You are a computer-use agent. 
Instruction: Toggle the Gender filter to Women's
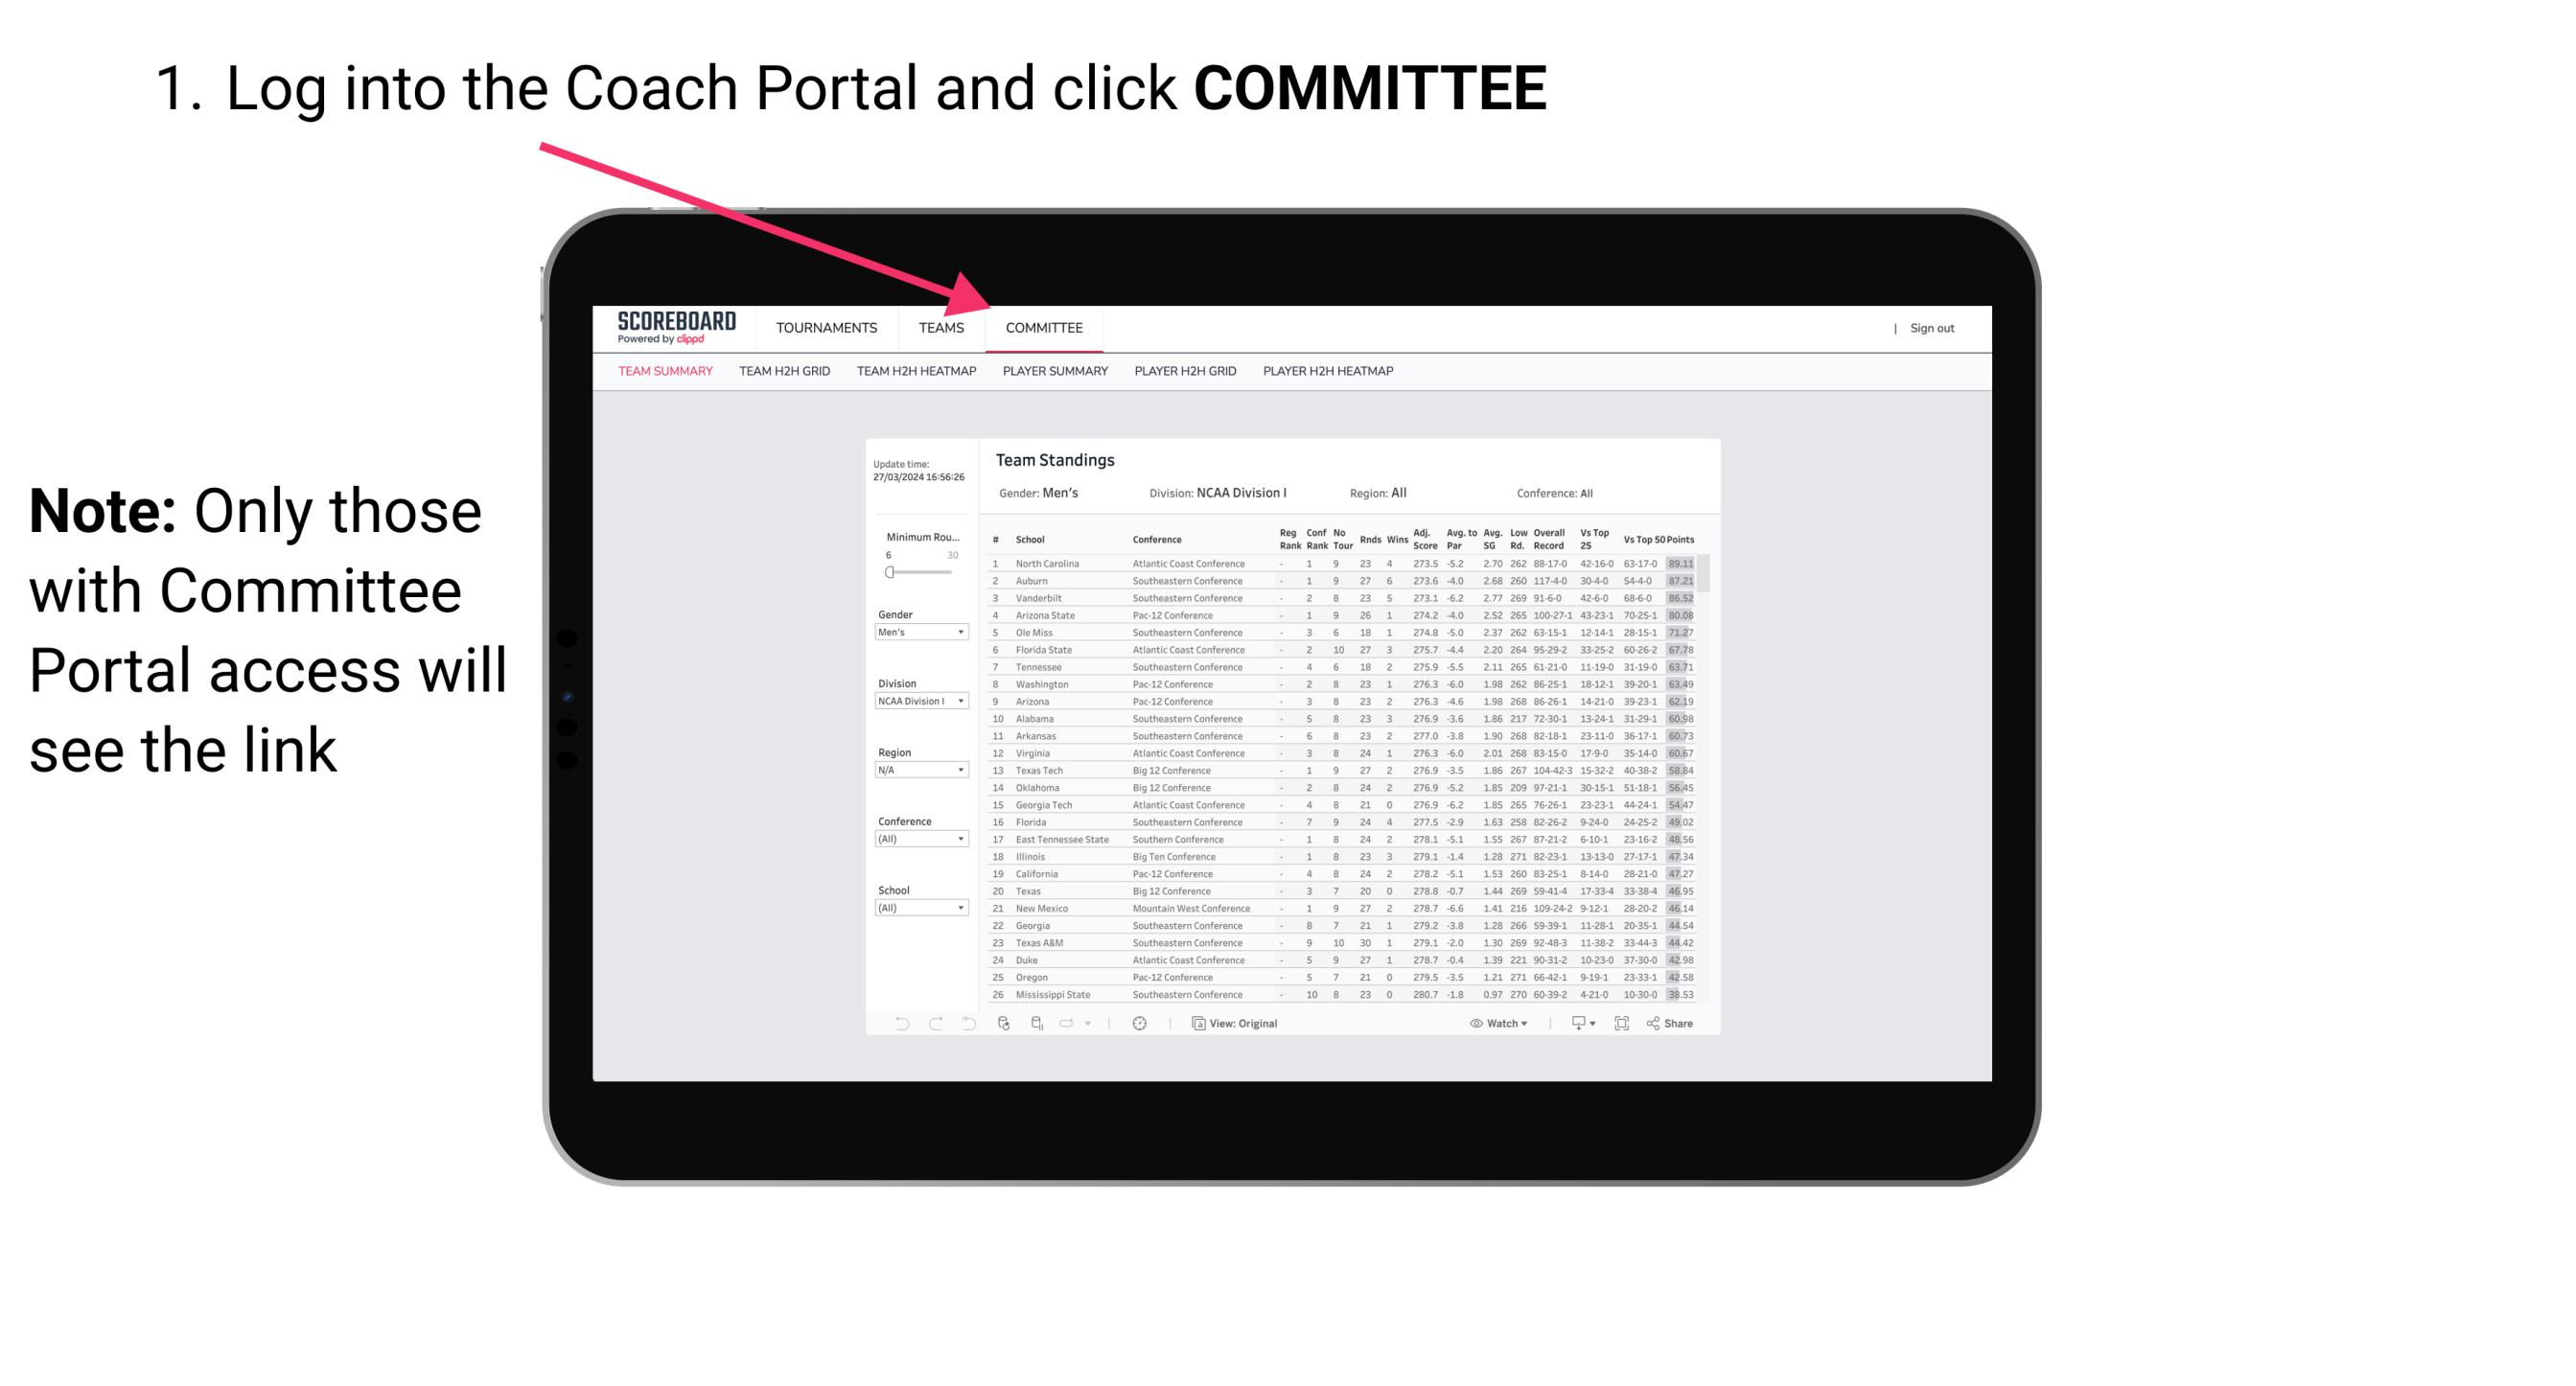pyautogui.click(x=922, y=634)
